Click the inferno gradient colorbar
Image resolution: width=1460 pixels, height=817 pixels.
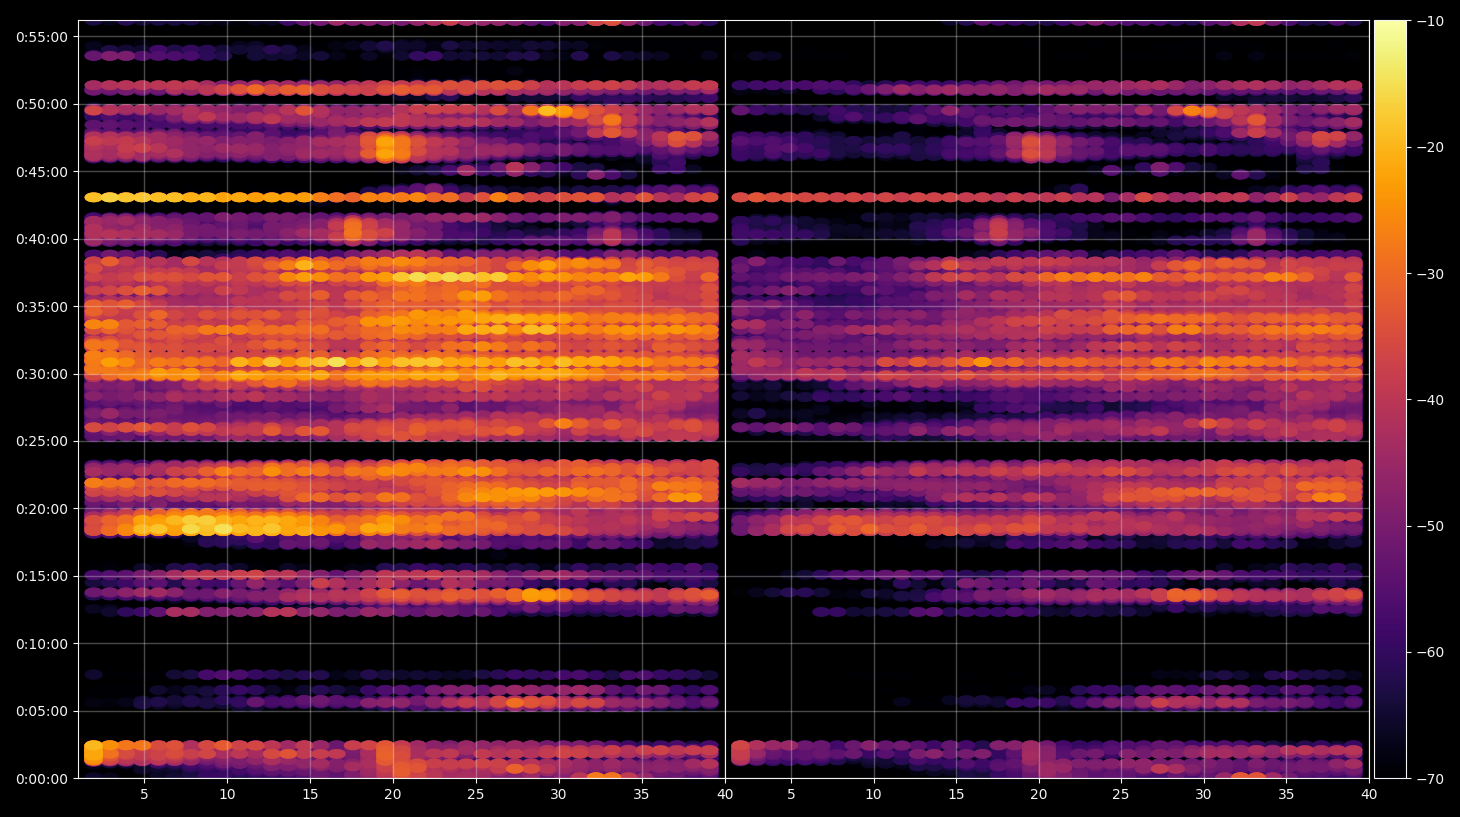click(1390, 399)
